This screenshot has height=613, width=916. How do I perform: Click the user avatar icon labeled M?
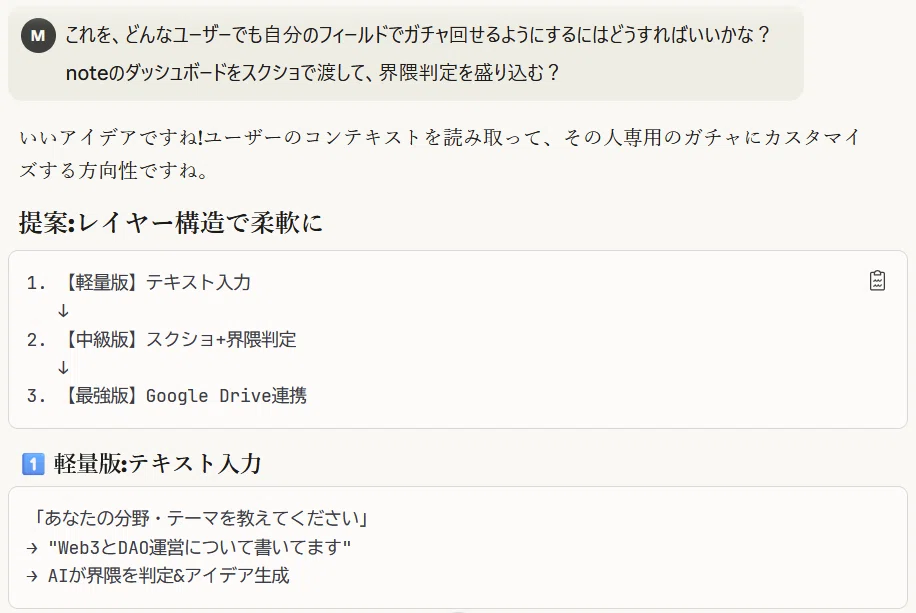point(38,36)
